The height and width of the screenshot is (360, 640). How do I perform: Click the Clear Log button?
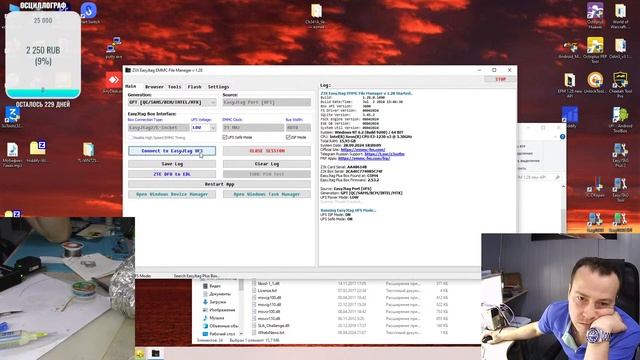point(267,164)
